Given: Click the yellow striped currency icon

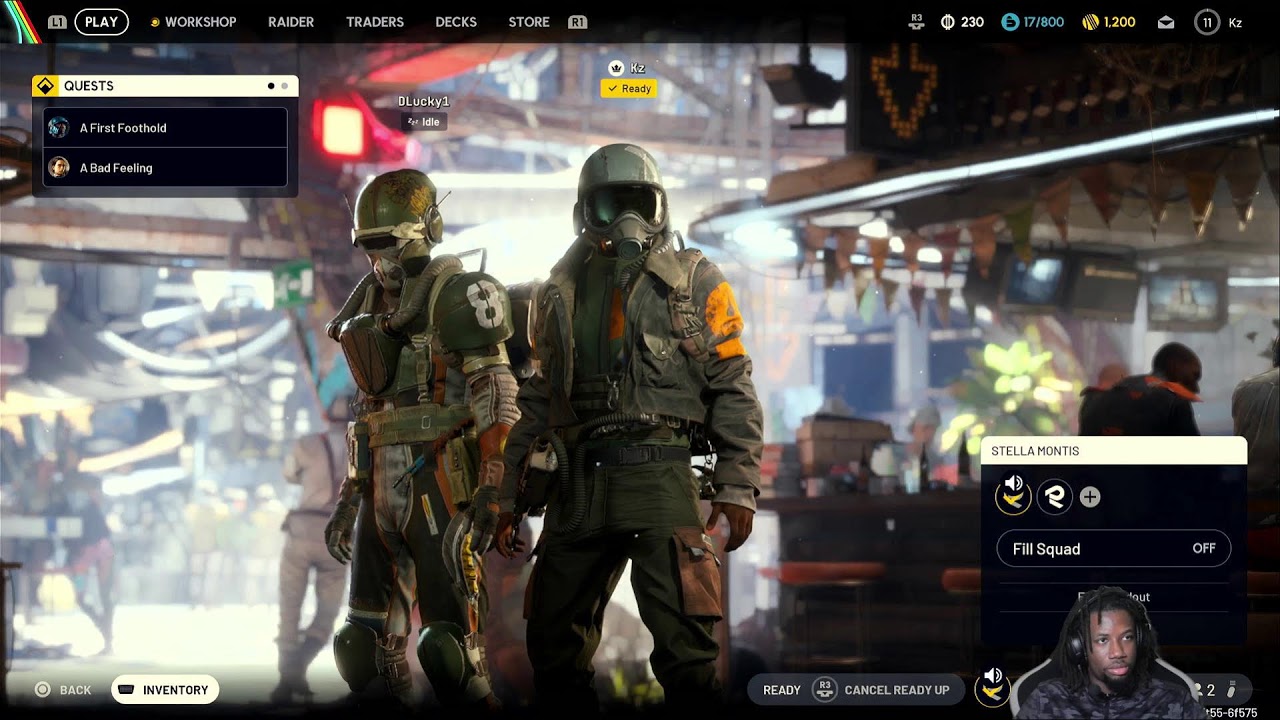Looking at the screenshot, I should 1091,22.
